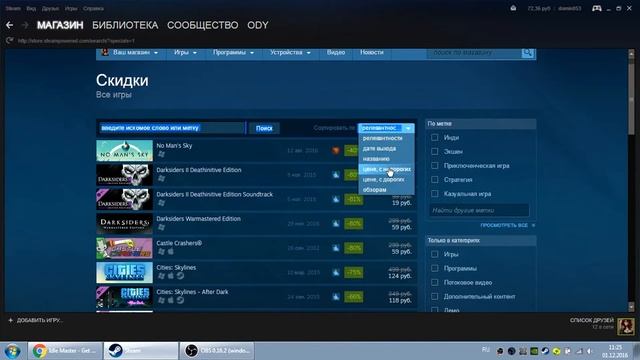Select sort by названию option
This screenshot has height=360, width=640.
(387, 159)
